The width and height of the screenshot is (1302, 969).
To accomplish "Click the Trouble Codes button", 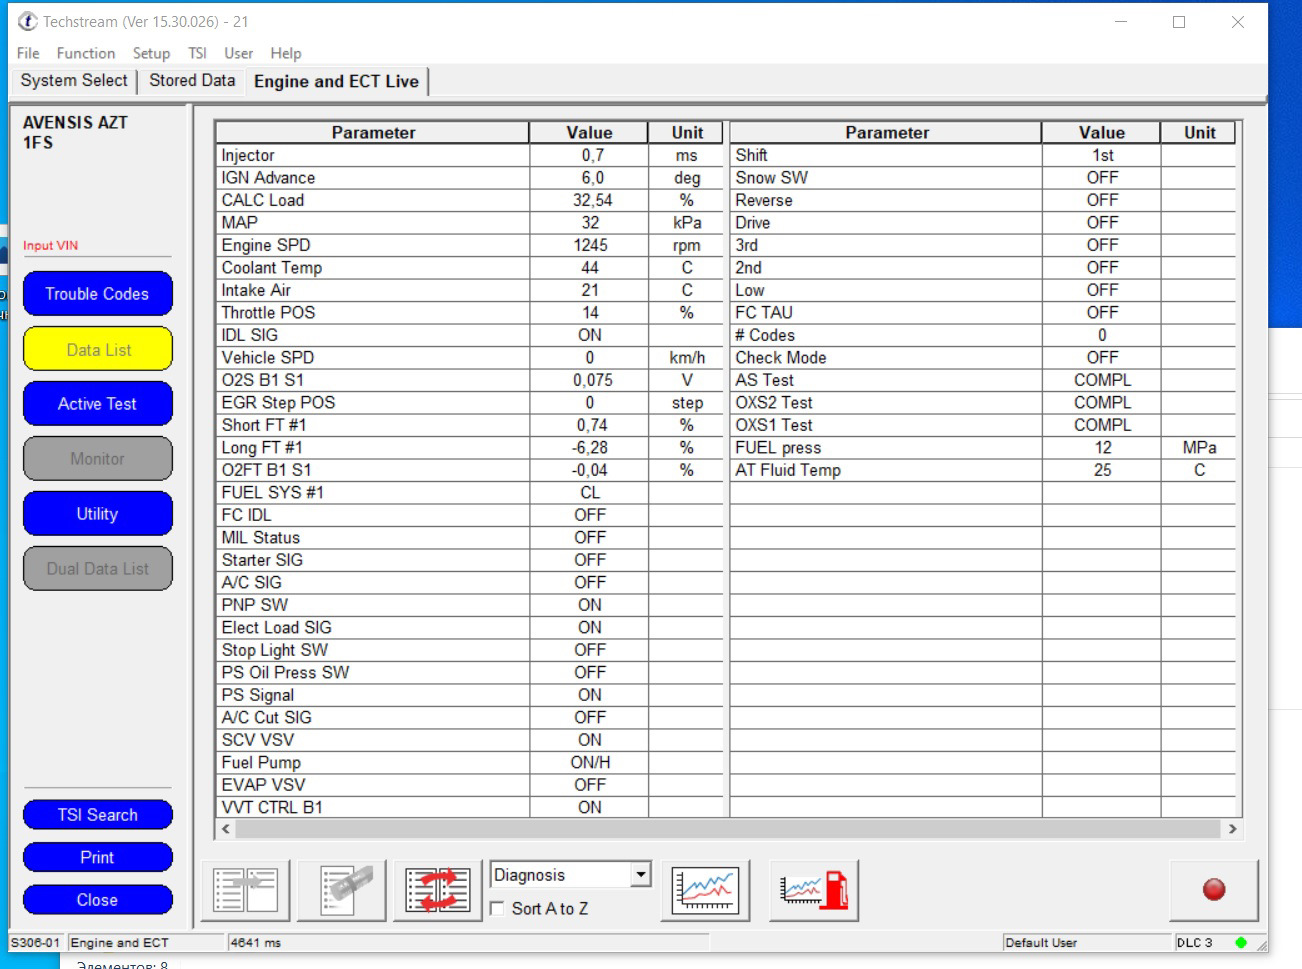I will tap(97, 294).
